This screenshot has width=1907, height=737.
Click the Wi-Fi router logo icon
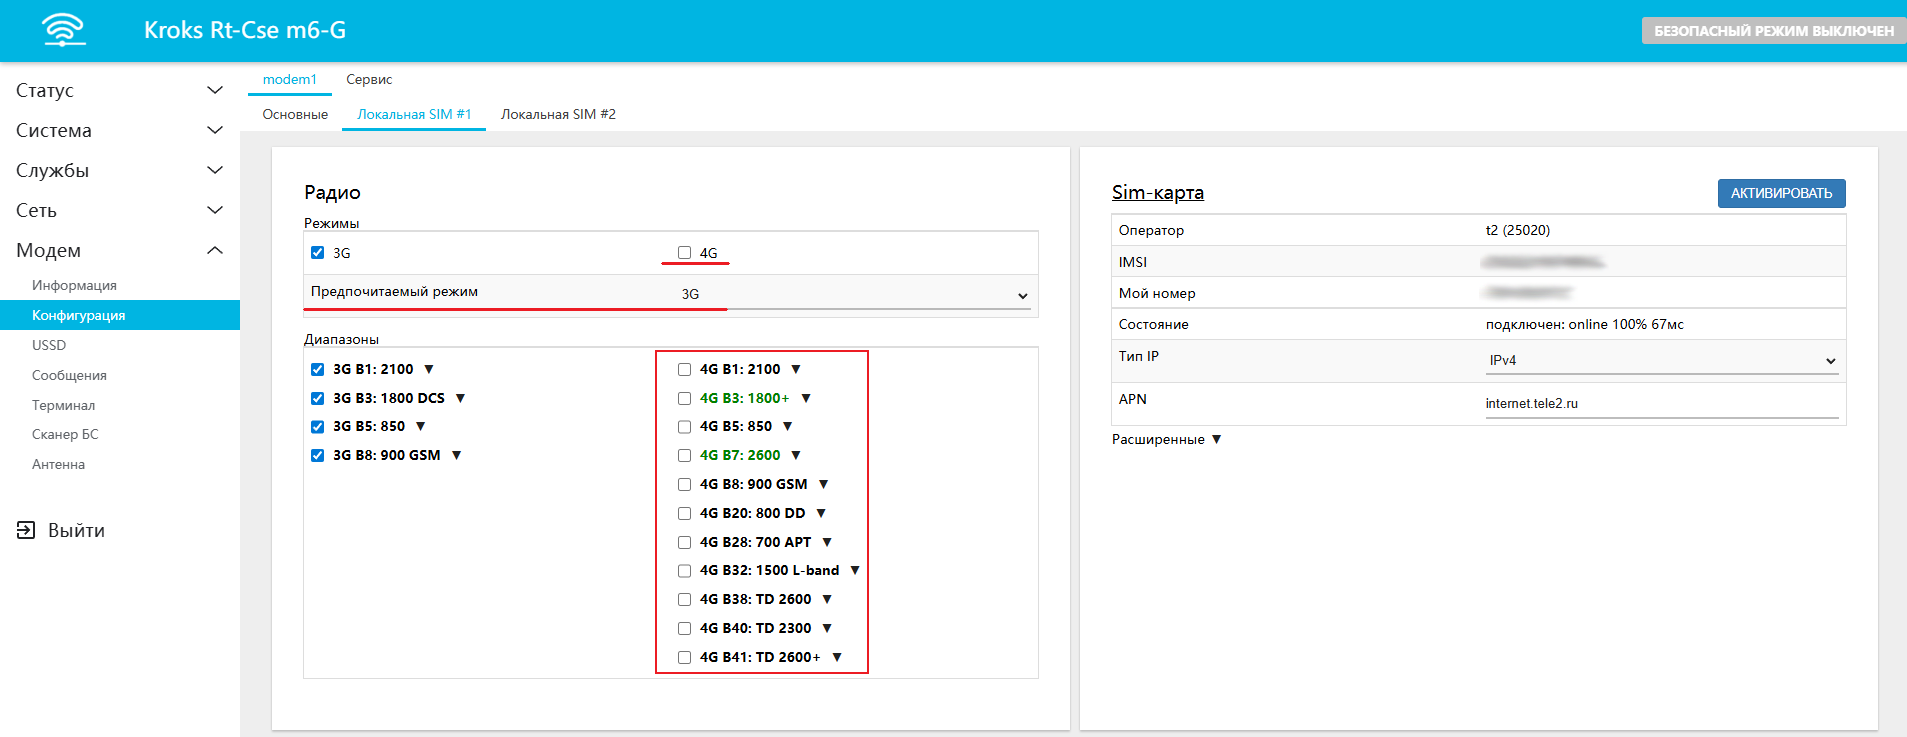[x=64, y=30]
